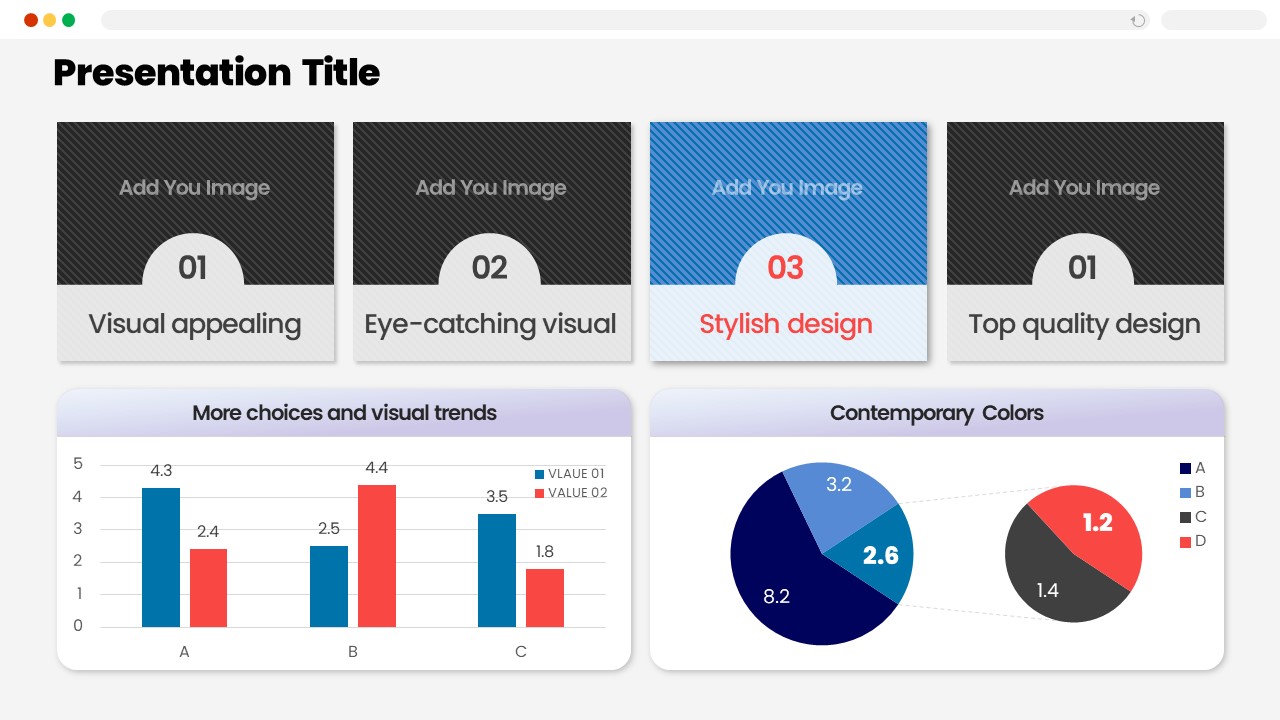Click the yellow window dot

[50, 20]
